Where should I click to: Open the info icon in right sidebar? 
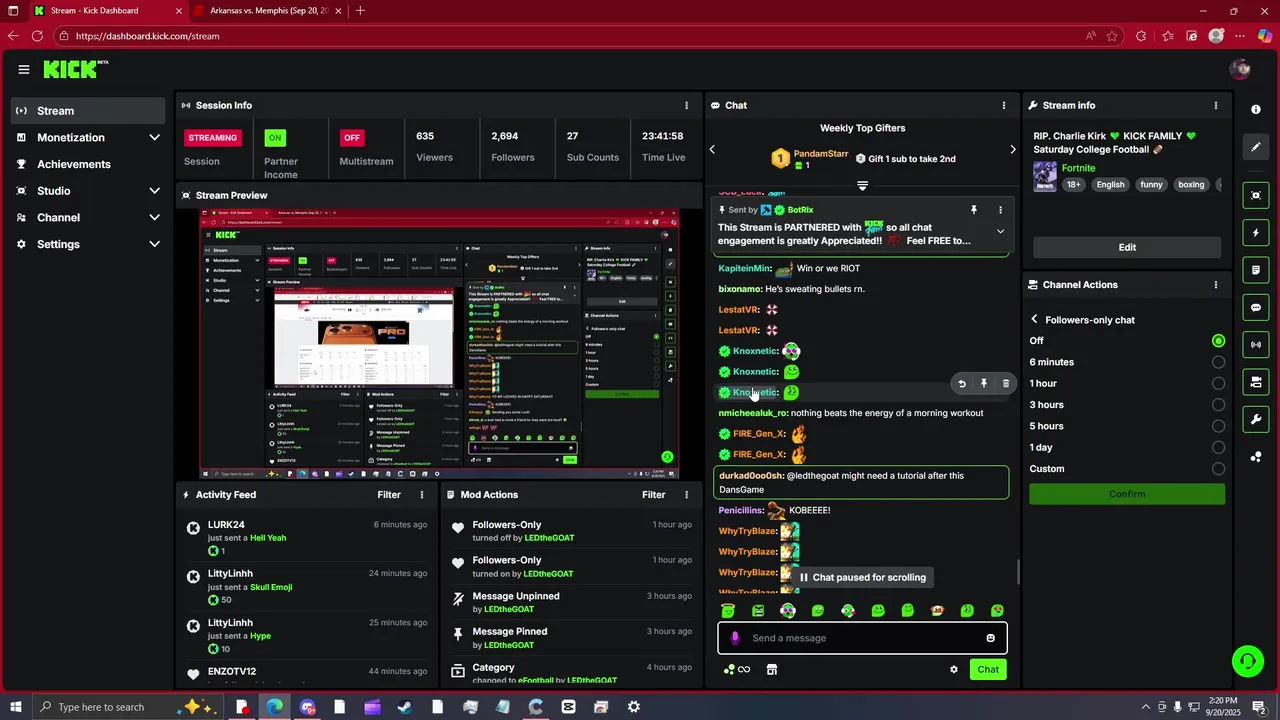[x=1256, y=109]
